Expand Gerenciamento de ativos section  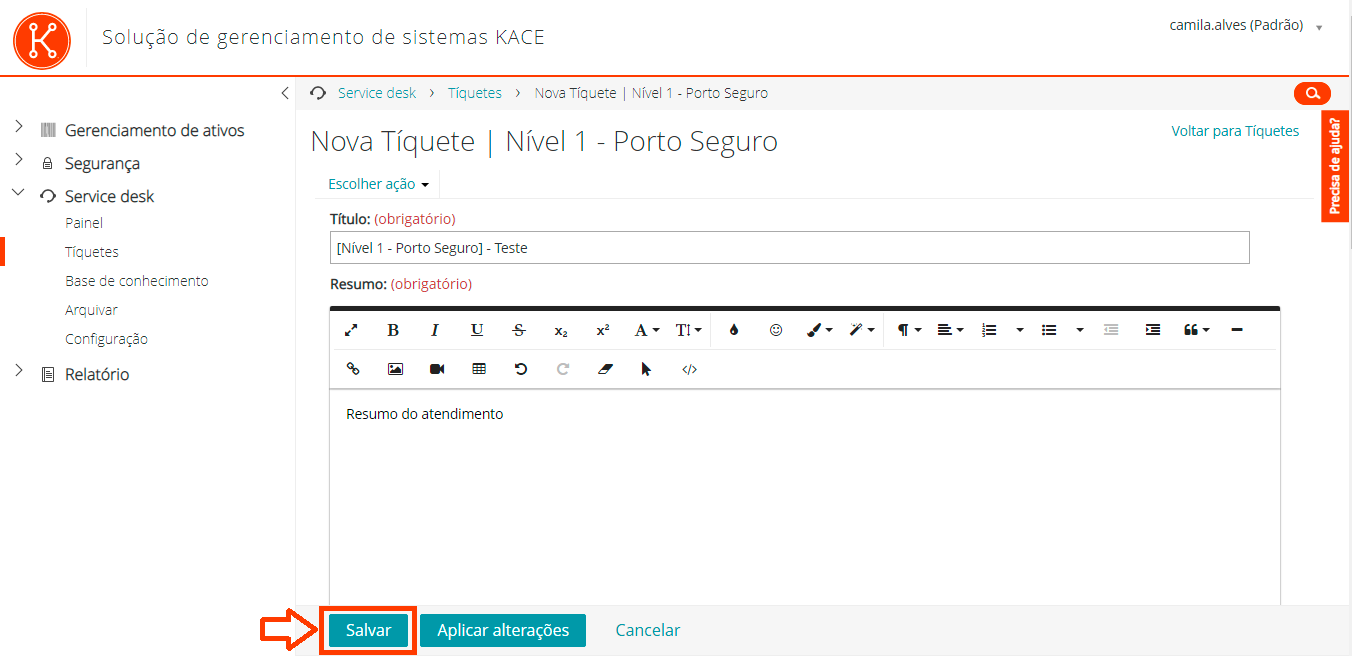point(18,127)
